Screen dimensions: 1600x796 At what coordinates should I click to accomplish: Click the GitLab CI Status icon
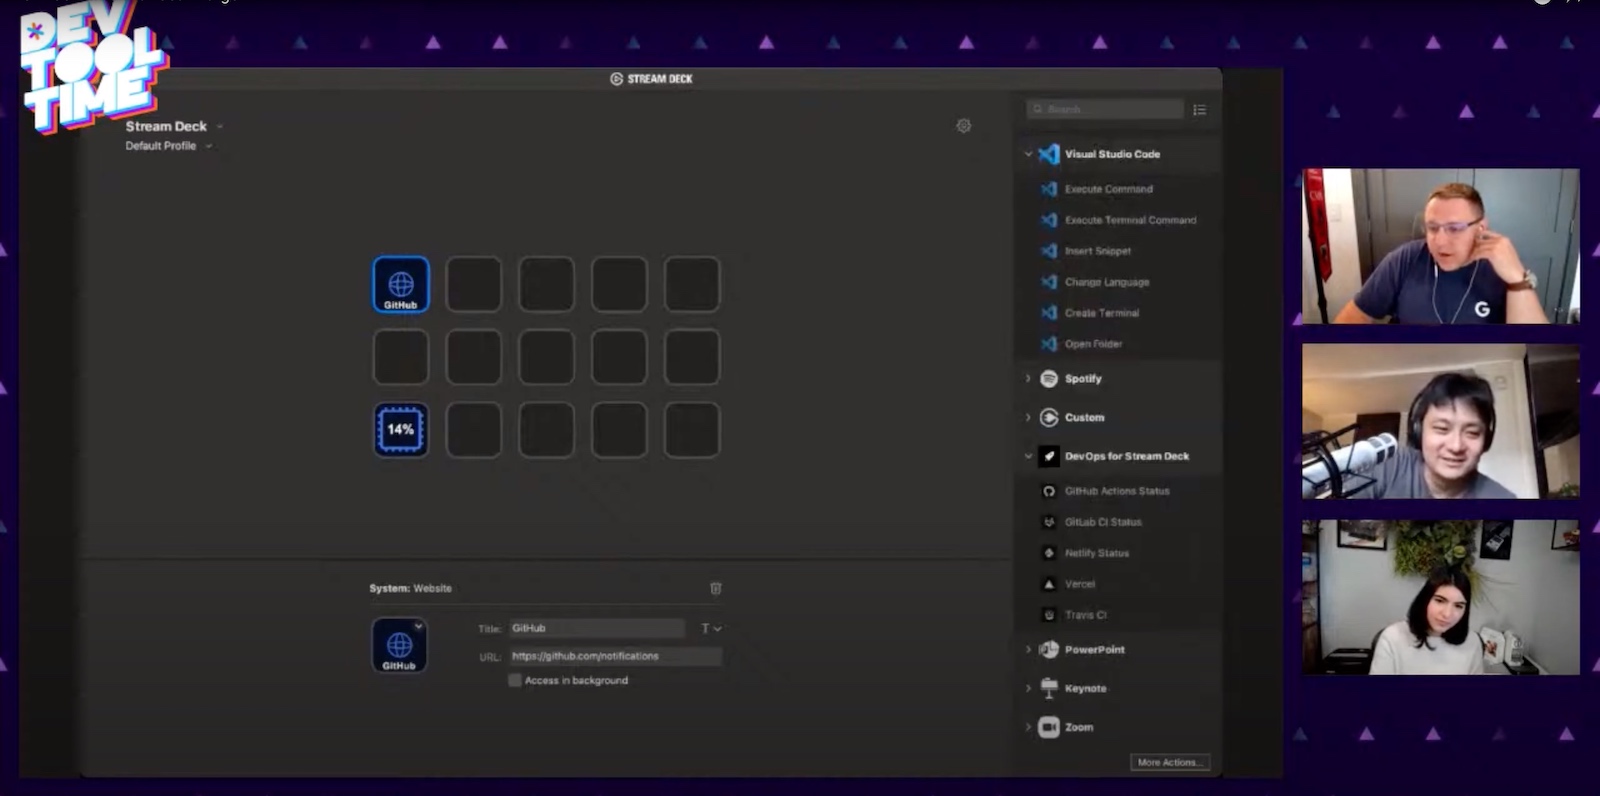pyautogui.click(x=1049, y=522)
